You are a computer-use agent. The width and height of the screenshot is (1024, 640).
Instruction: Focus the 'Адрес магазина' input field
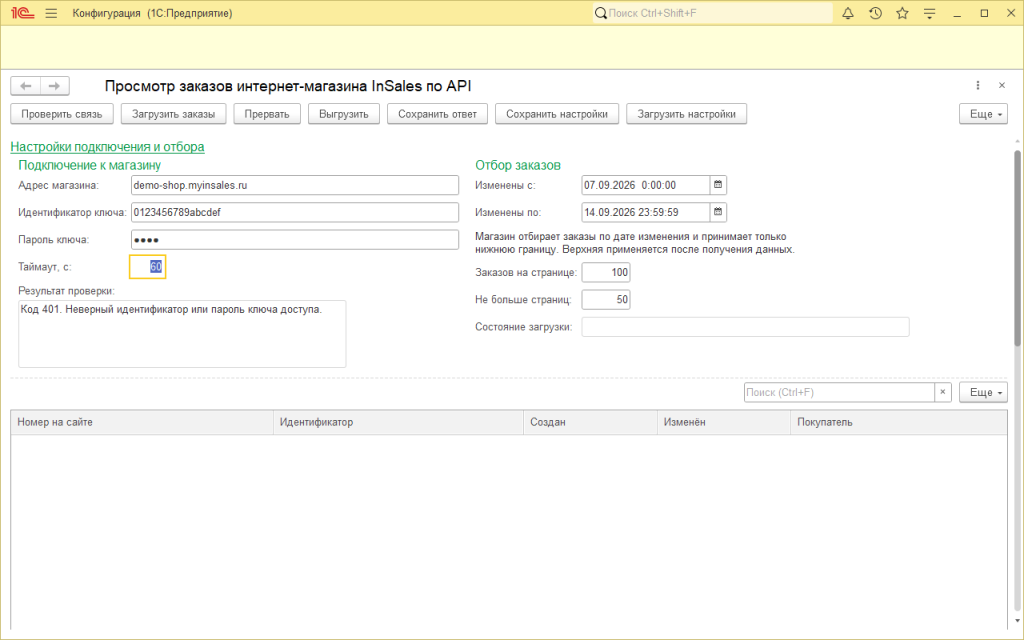pyautogui.click(x=295, y=185)
